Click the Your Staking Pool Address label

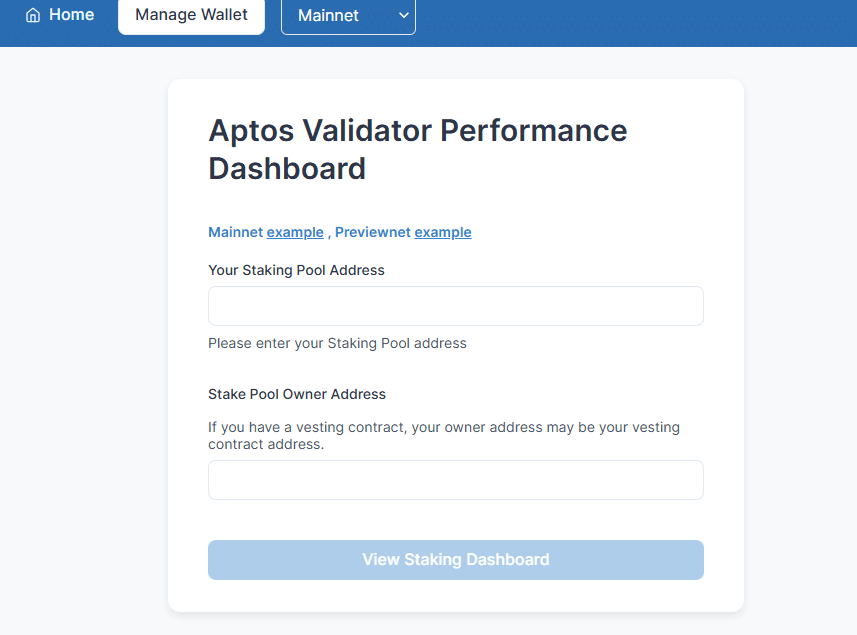click(296, 270)
